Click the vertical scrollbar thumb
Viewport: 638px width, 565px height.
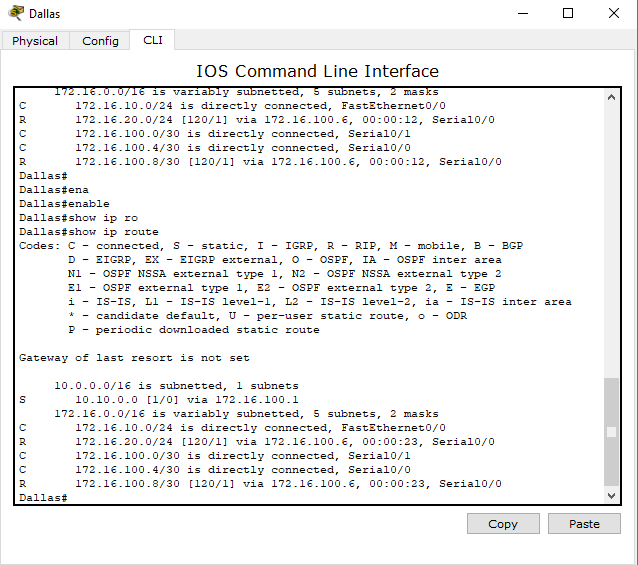(611, 432)
